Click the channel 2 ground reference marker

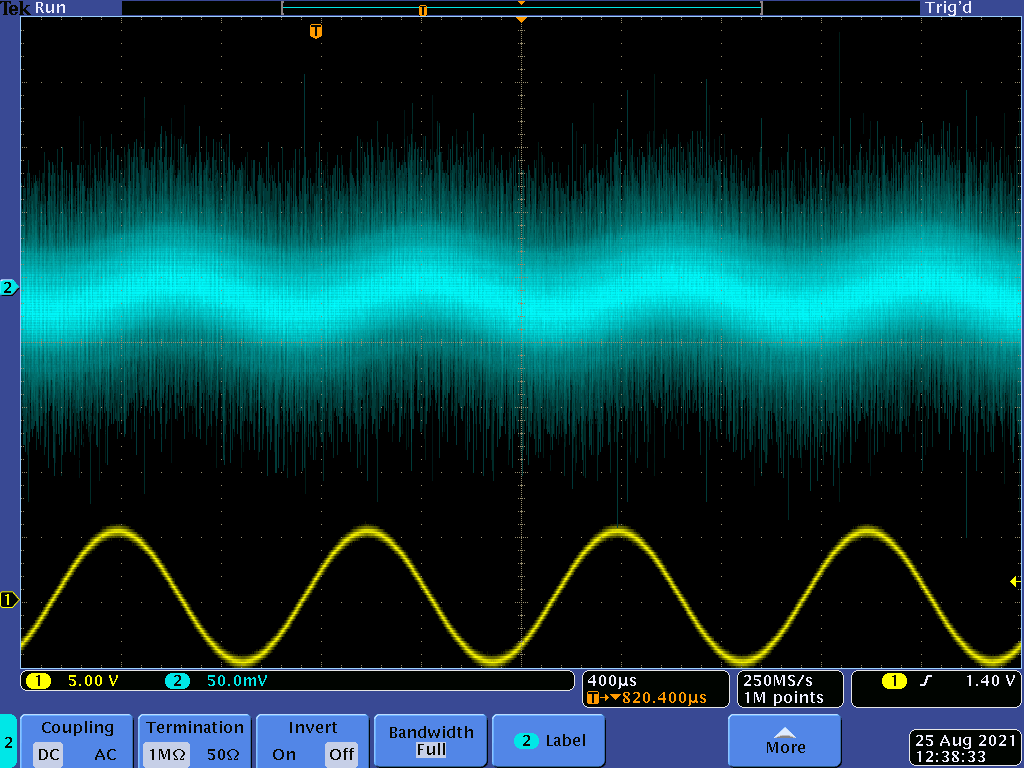click(x=9, y=288)
